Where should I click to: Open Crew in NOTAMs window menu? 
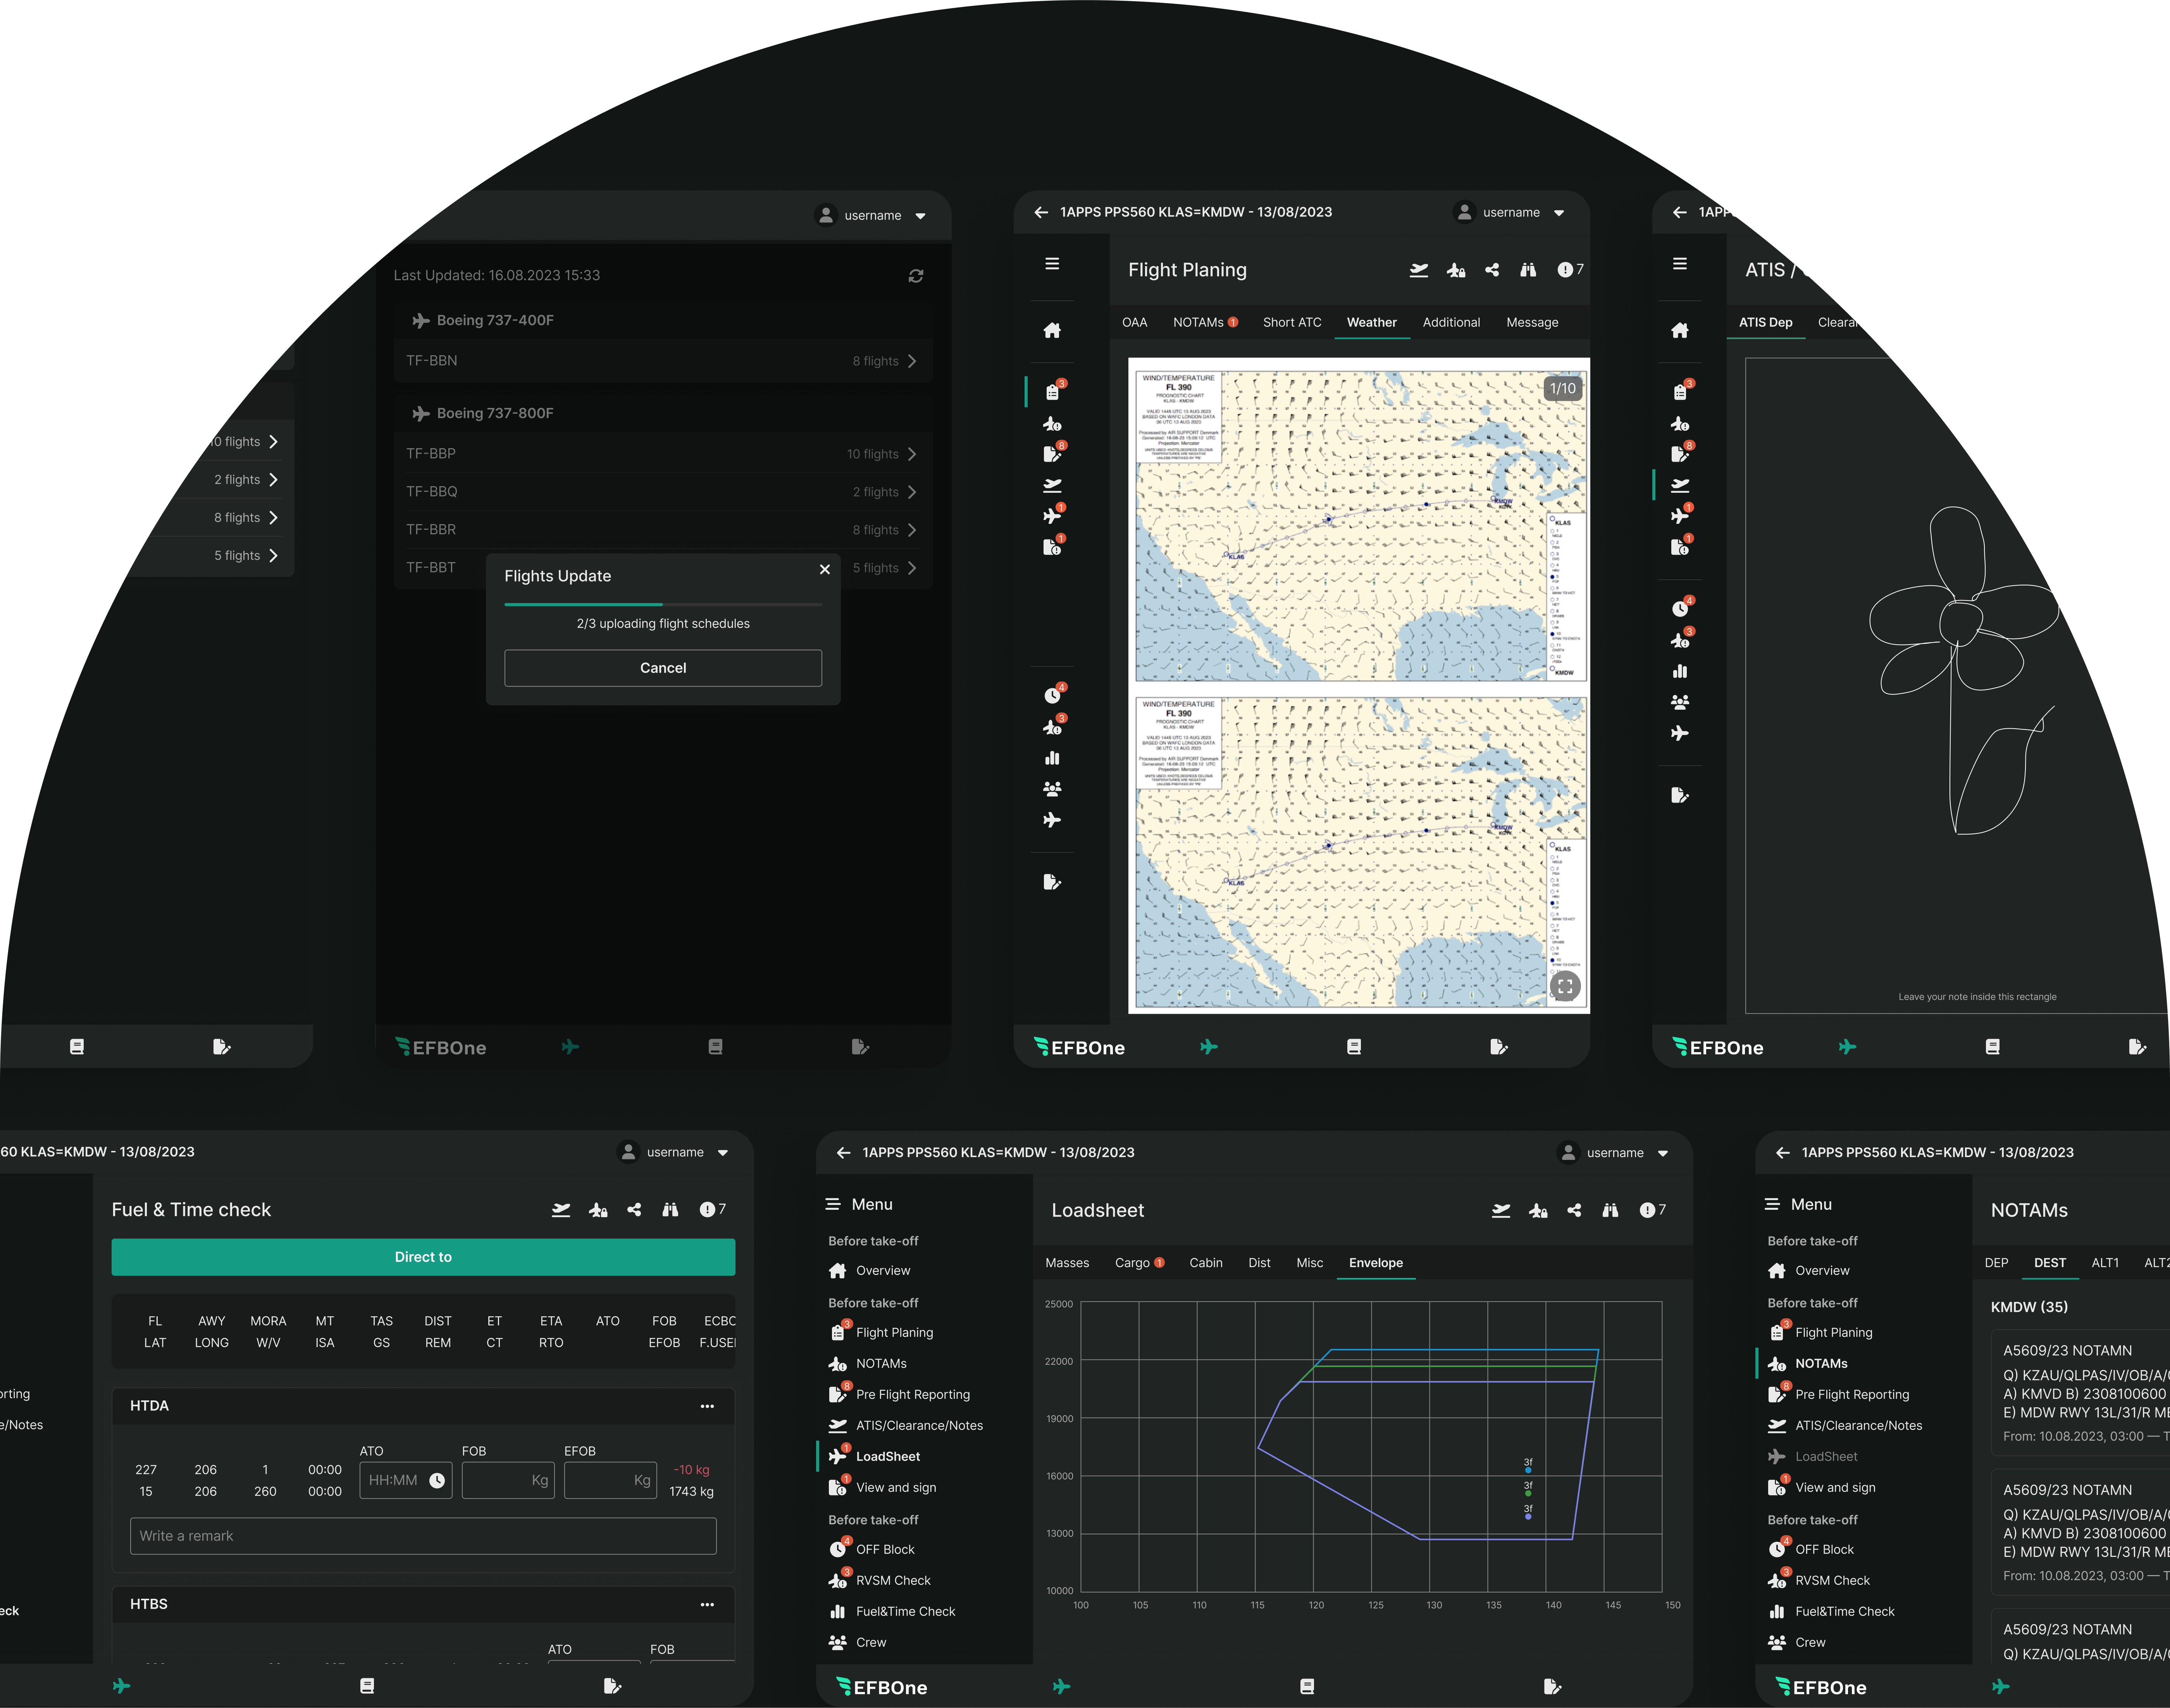(1797, 1643)
